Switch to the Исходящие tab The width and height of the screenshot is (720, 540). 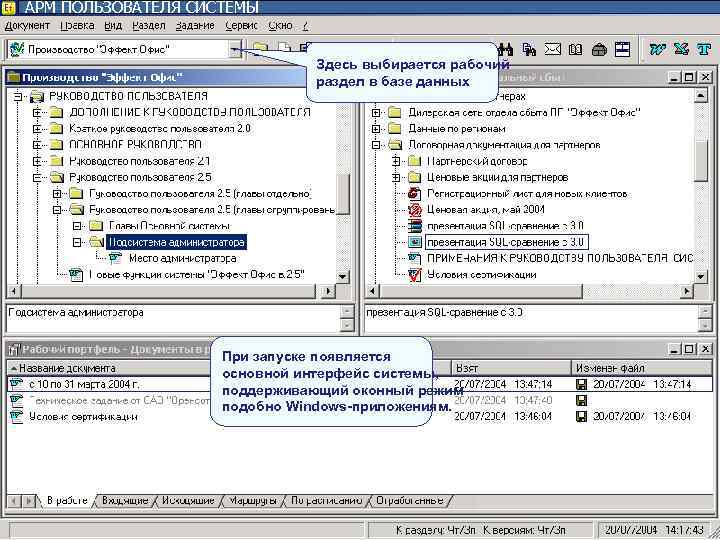pos(188,501)
